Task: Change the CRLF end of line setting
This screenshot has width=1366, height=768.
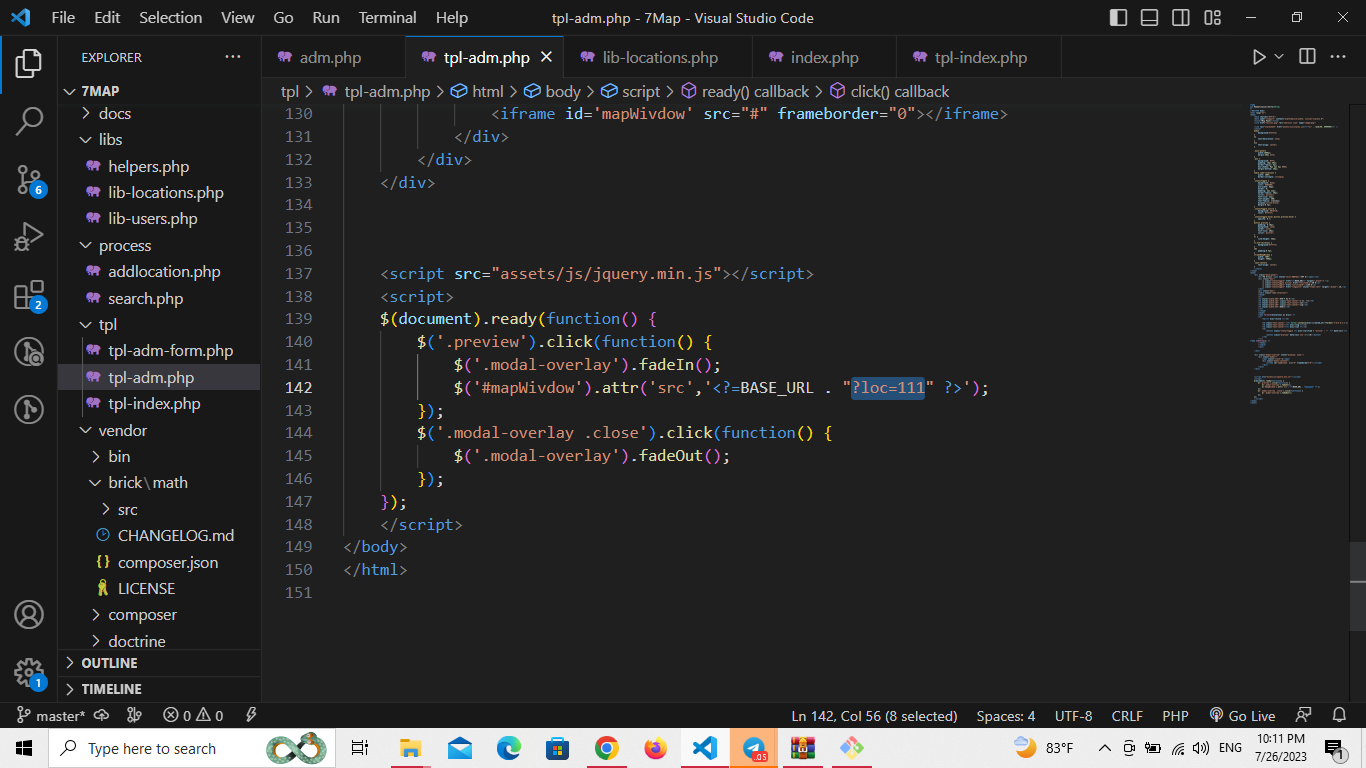Action: pos(1127,716)
